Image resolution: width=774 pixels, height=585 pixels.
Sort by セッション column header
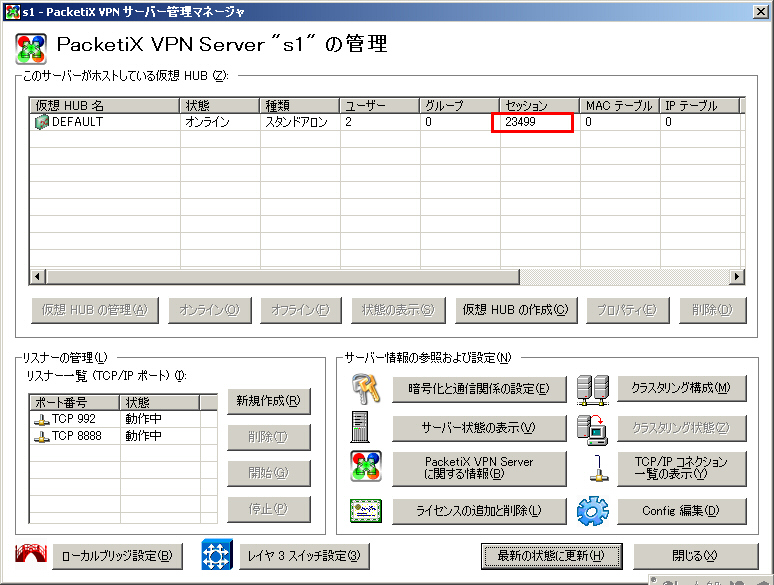[539, 105]
